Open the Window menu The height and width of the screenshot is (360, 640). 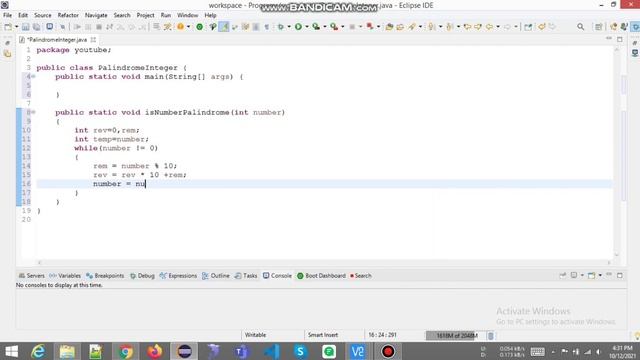click(187, 15)
